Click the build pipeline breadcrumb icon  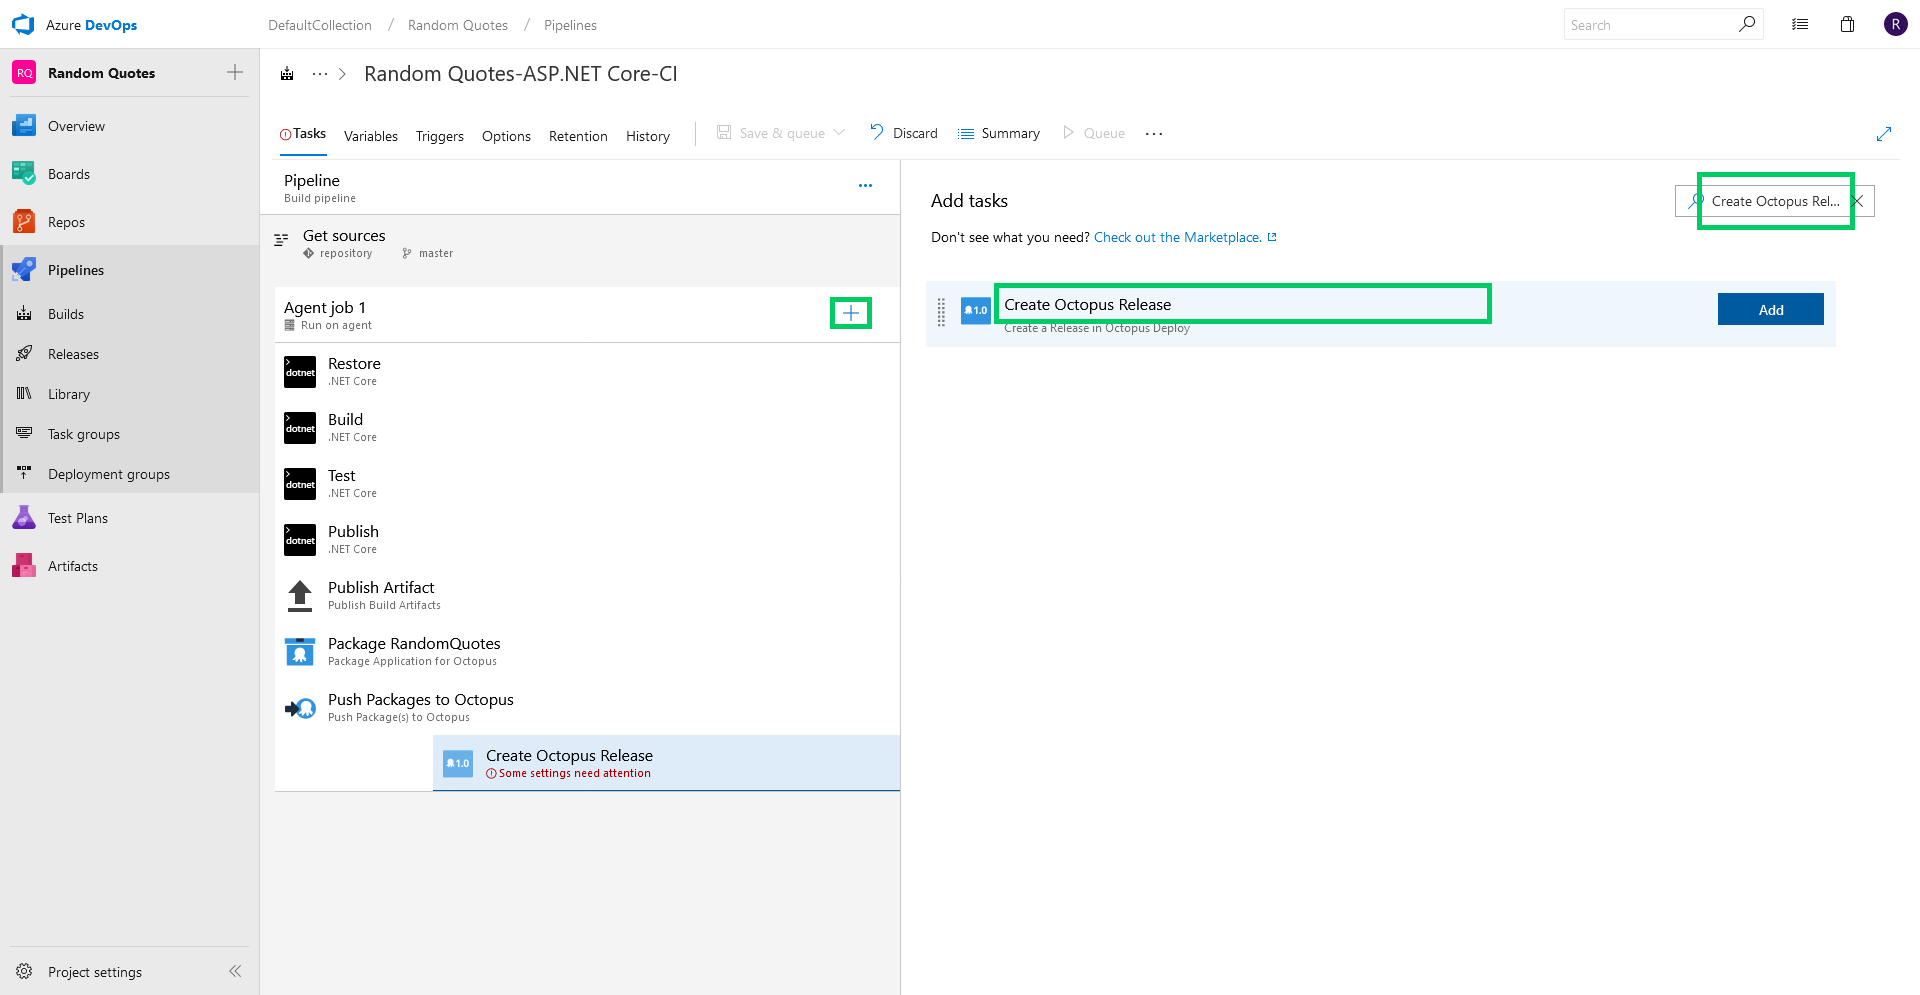click(287, 74)
